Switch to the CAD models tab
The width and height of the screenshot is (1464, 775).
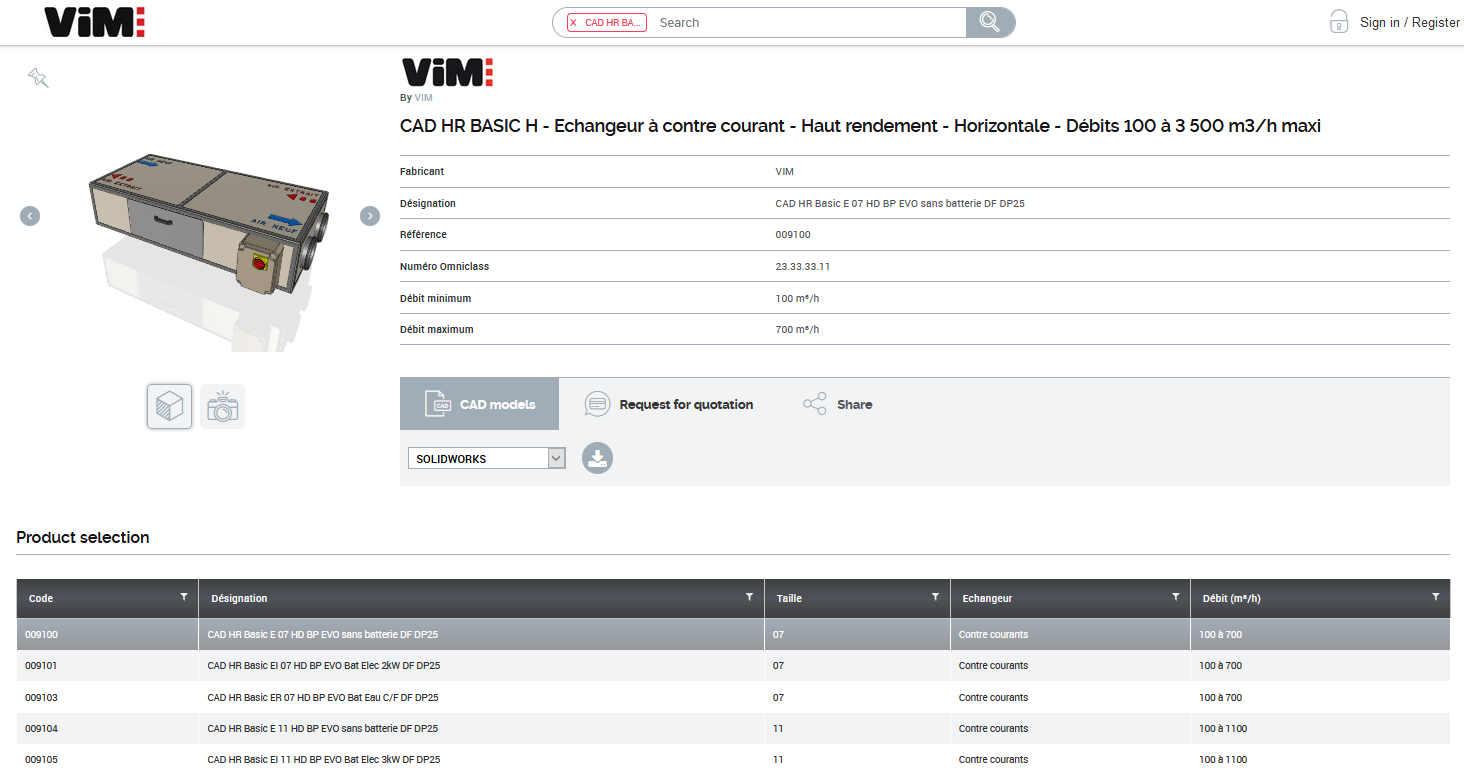tap(480, 404)
